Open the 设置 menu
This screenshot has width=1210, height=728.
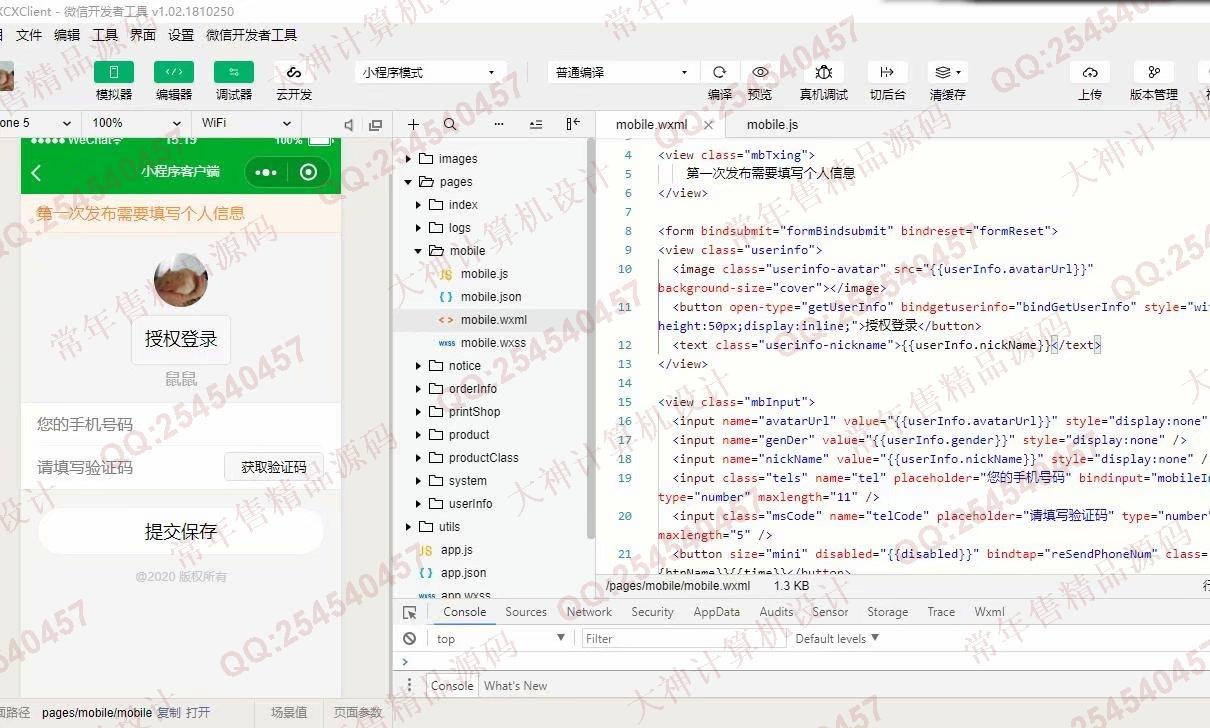181,35
